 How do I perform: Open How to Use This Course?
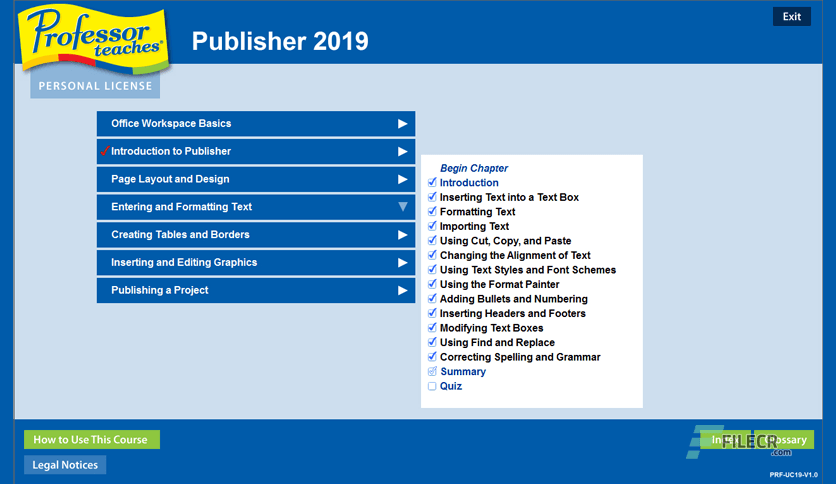[92, 439]
